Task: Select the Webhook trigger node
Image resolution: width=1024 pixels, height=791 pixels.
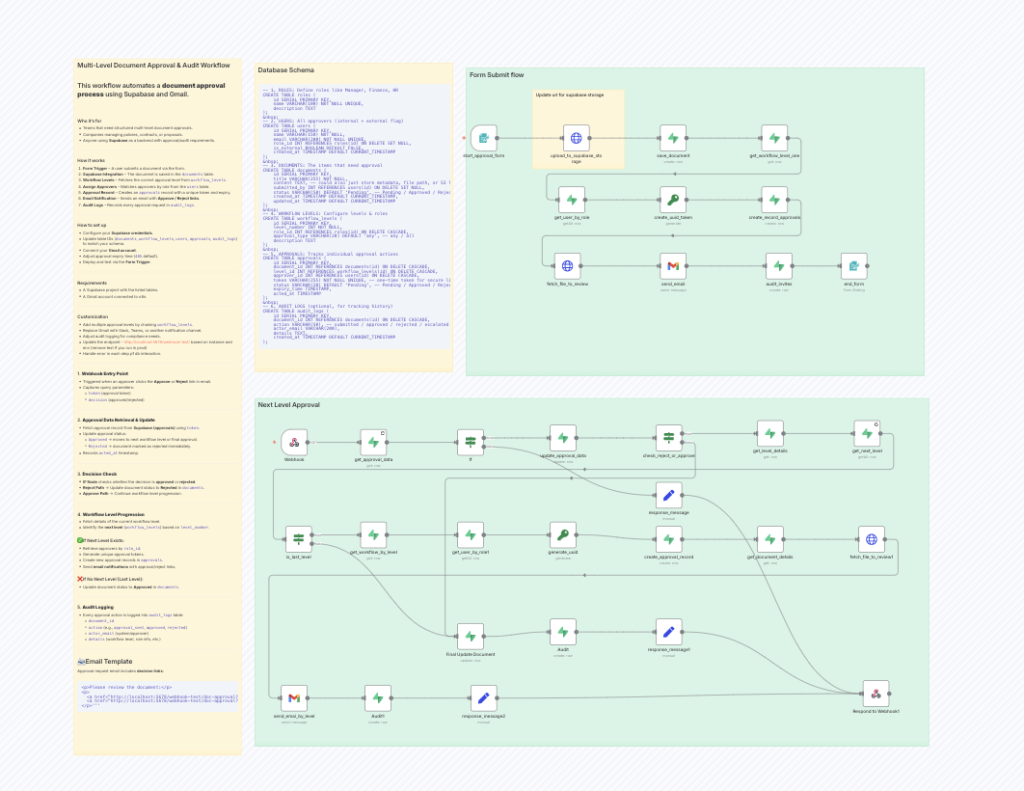Action: (293, 440)
